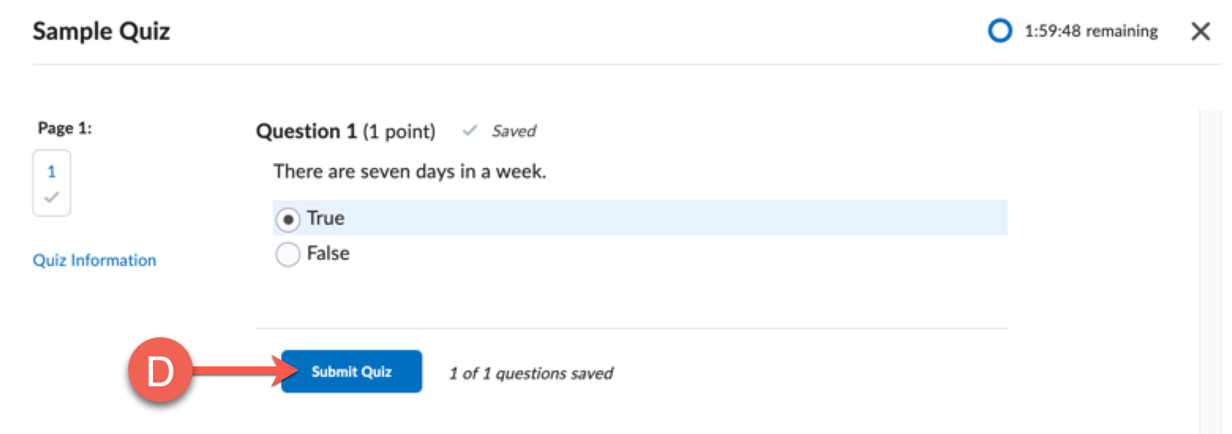Click the blue timer circle icon

click(999, 32)
